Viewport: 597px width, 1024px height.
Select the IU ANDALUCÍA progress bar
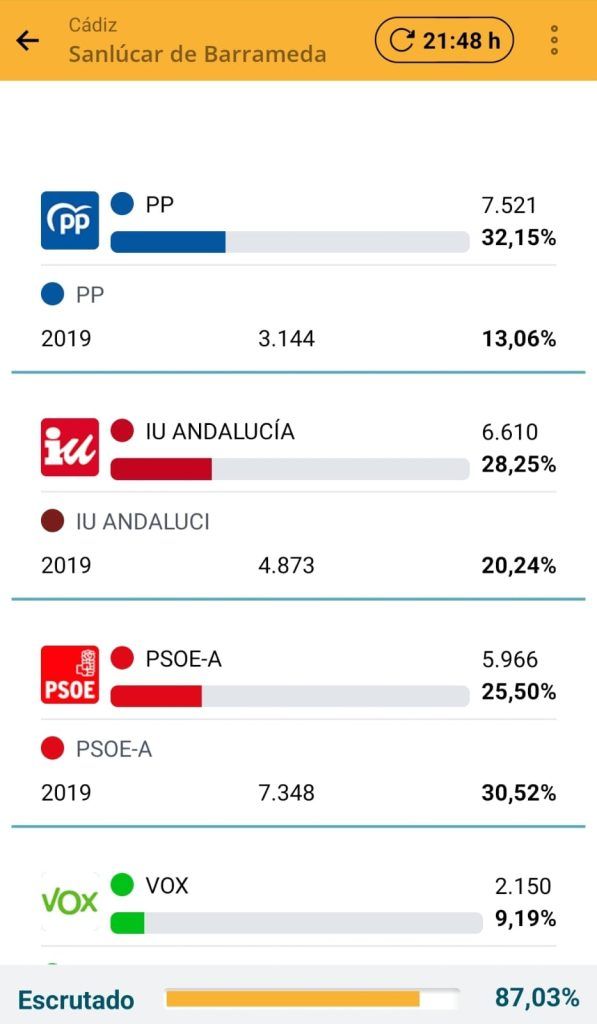point(290,469)
